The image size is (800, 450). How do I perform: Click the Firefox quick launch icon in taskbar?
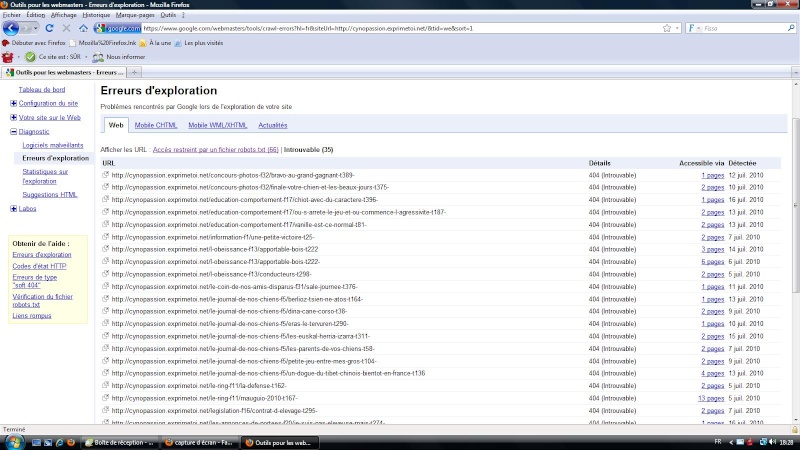pos(71,442)
